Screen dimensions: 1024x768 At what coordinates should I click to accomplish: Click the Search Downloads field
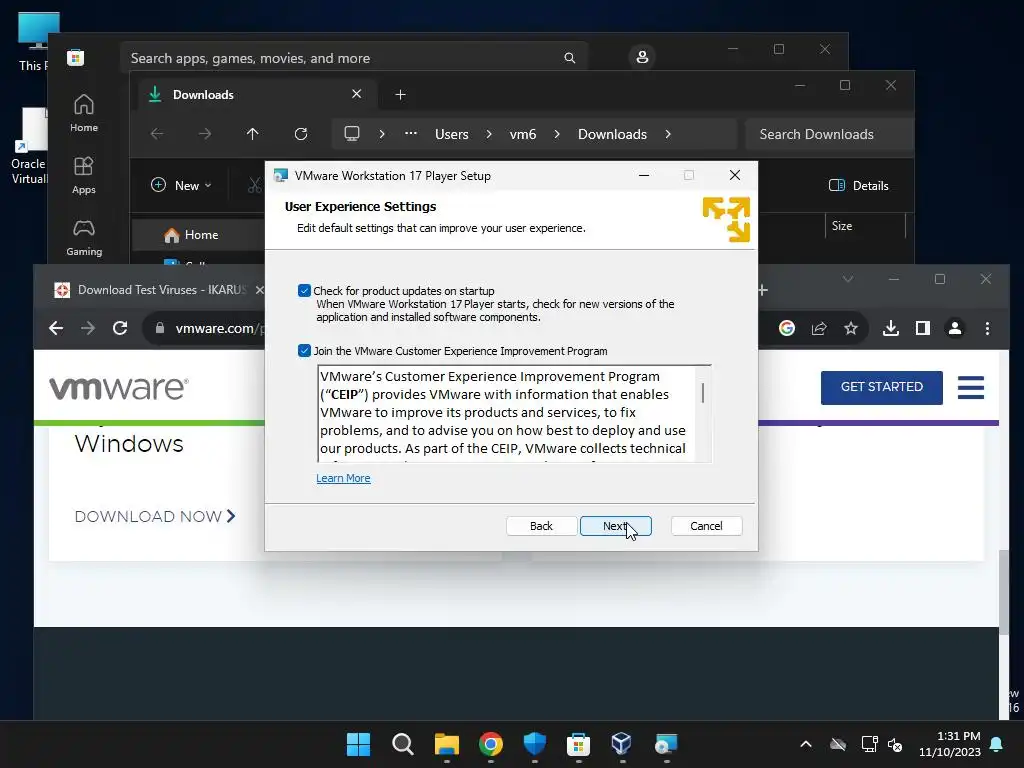click(828, 134)
